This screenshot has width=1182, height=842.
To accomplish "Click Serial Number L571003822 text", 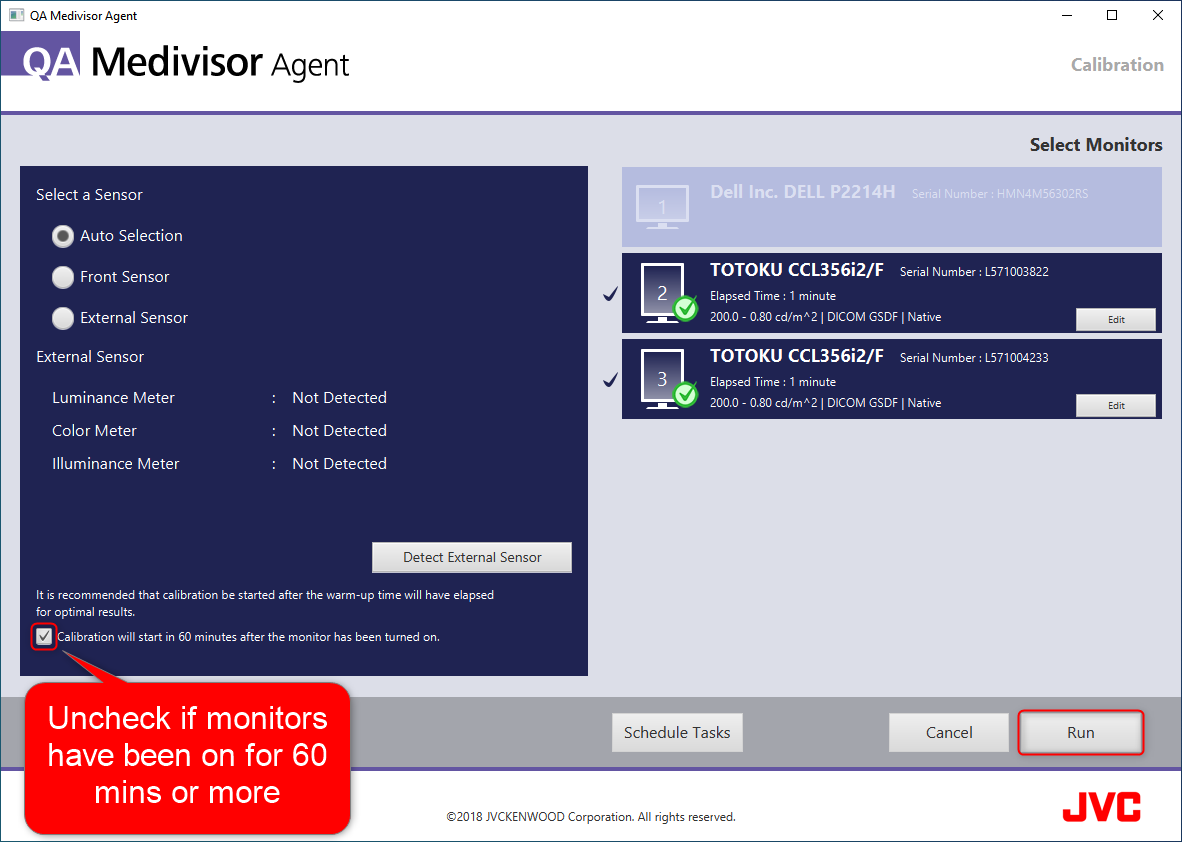I will click(974, 271).
